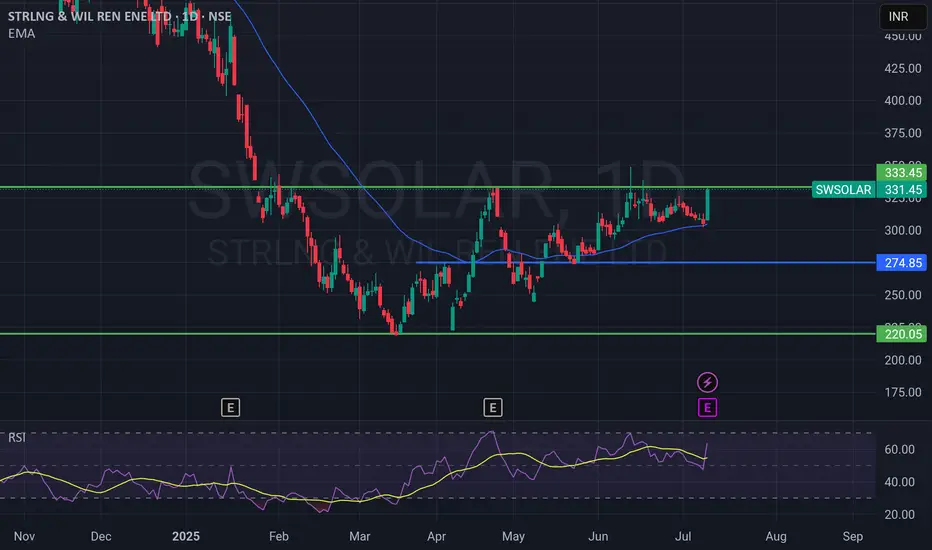The width and height of the screenshot is (932, 550).
Task: Open the earnings marker near late April
Action: 493,408
